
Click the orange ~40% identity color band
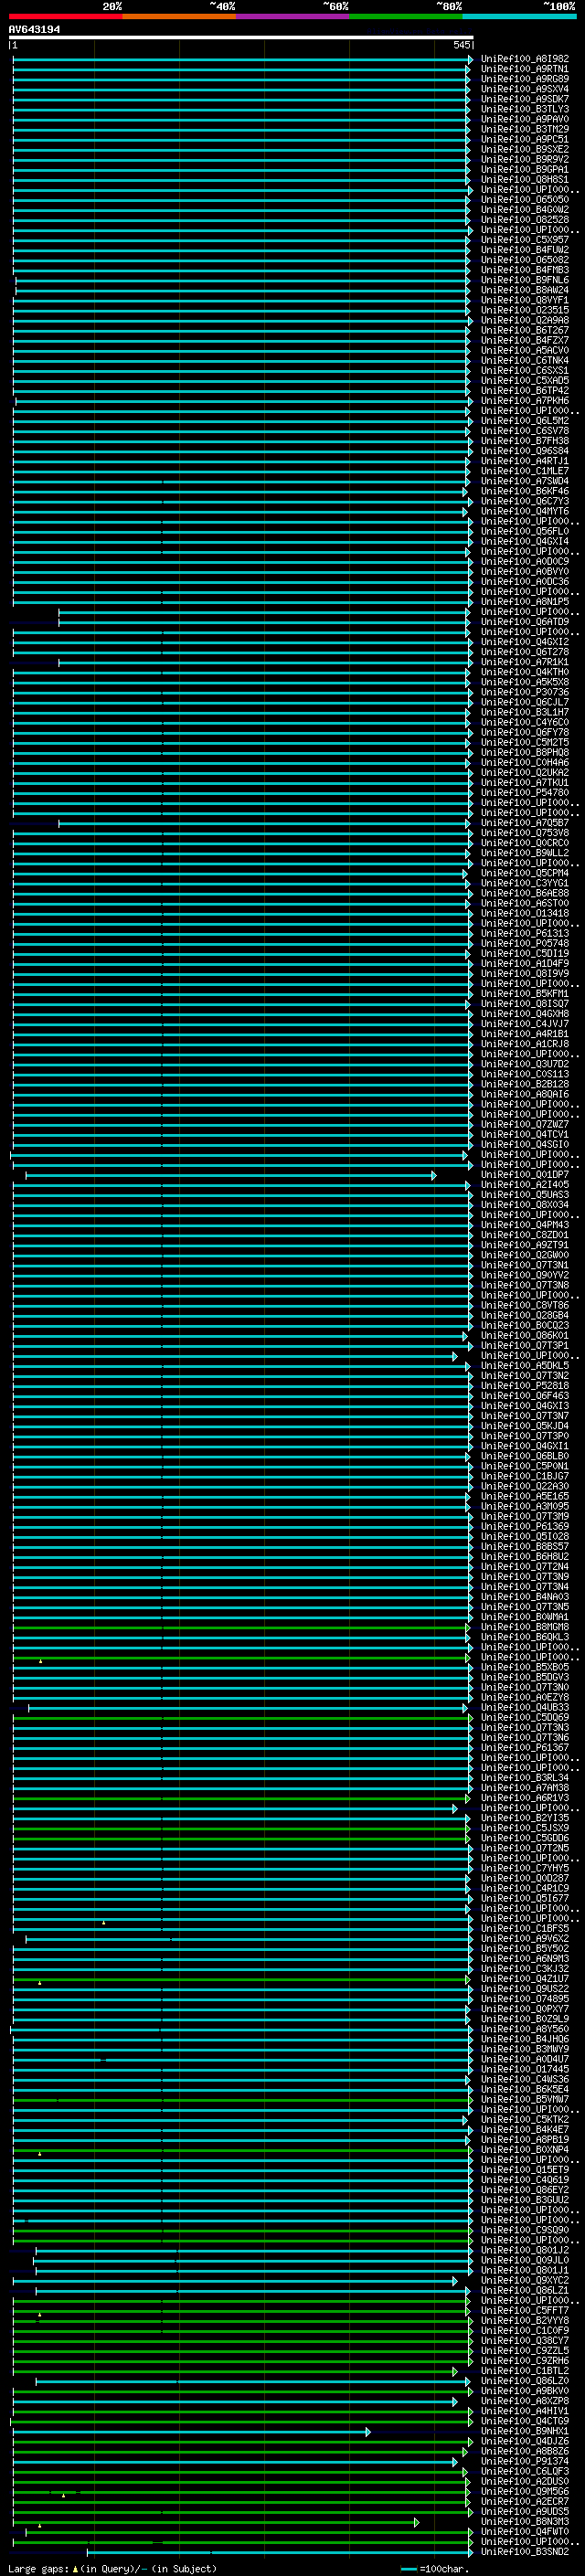(x=180, y=16)
